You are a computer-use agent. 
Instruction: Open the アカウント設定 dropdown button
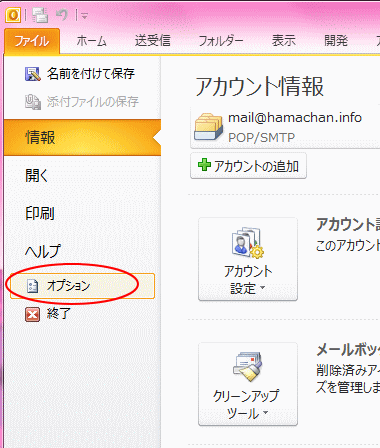tap(248, 259)
